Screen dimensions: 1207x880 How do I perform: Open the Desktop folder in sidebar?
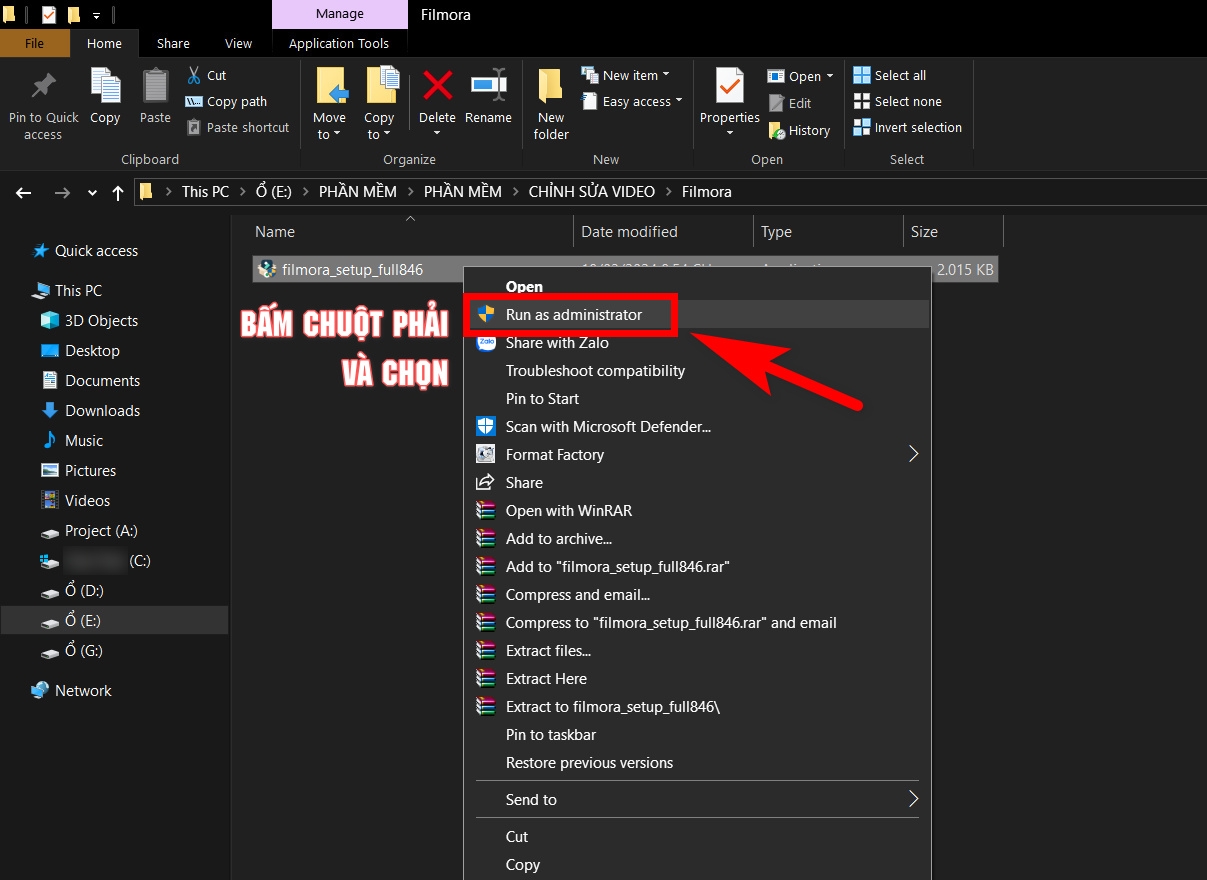tap(92, 350)
